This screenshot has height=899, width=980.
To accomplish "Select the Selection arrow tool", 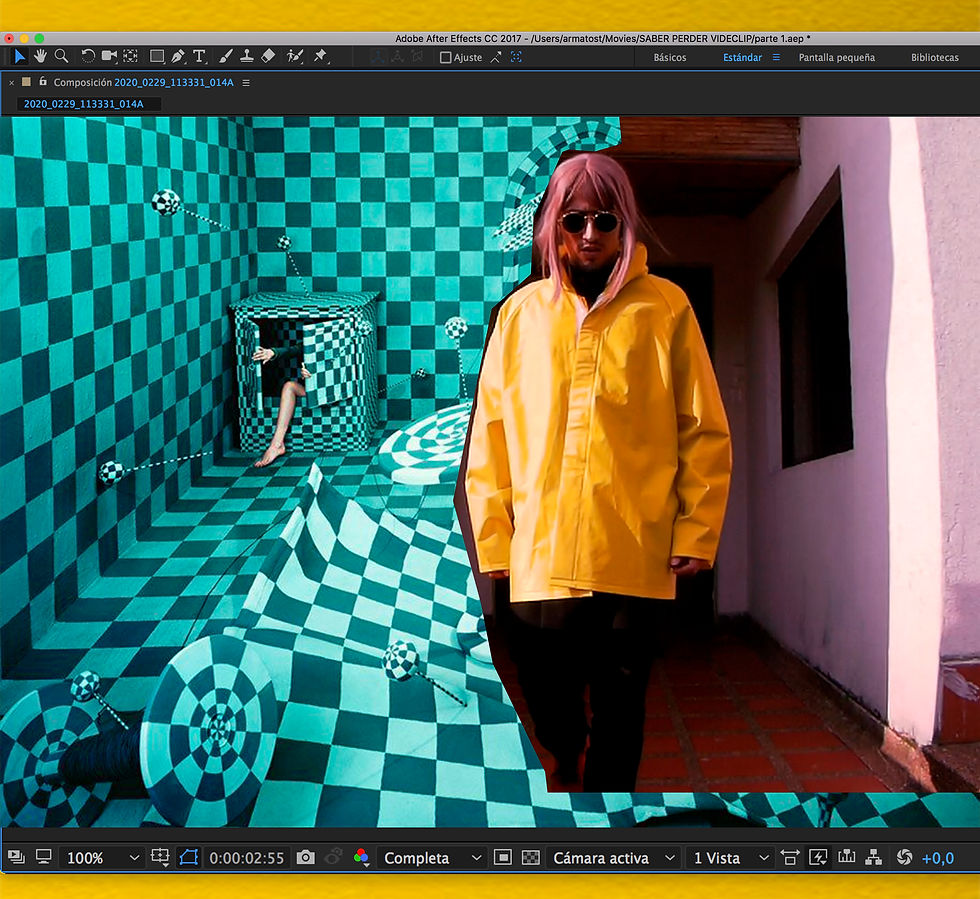I will click(19, 57).
